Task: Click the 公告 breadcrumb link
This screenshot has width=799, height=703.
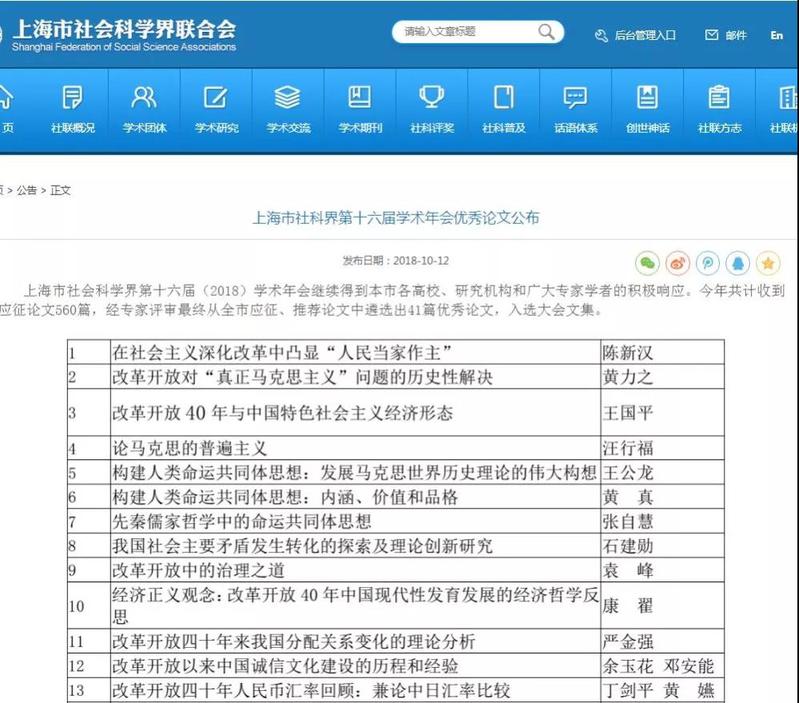Action: point(26,190)
